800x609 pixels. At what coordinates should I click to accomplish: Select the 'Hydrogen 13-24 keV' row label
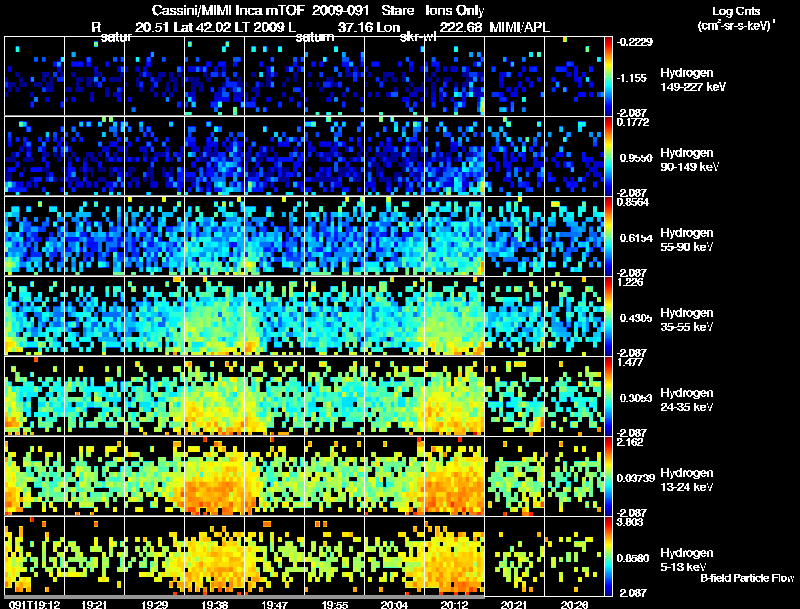click(x=687, y=480)
